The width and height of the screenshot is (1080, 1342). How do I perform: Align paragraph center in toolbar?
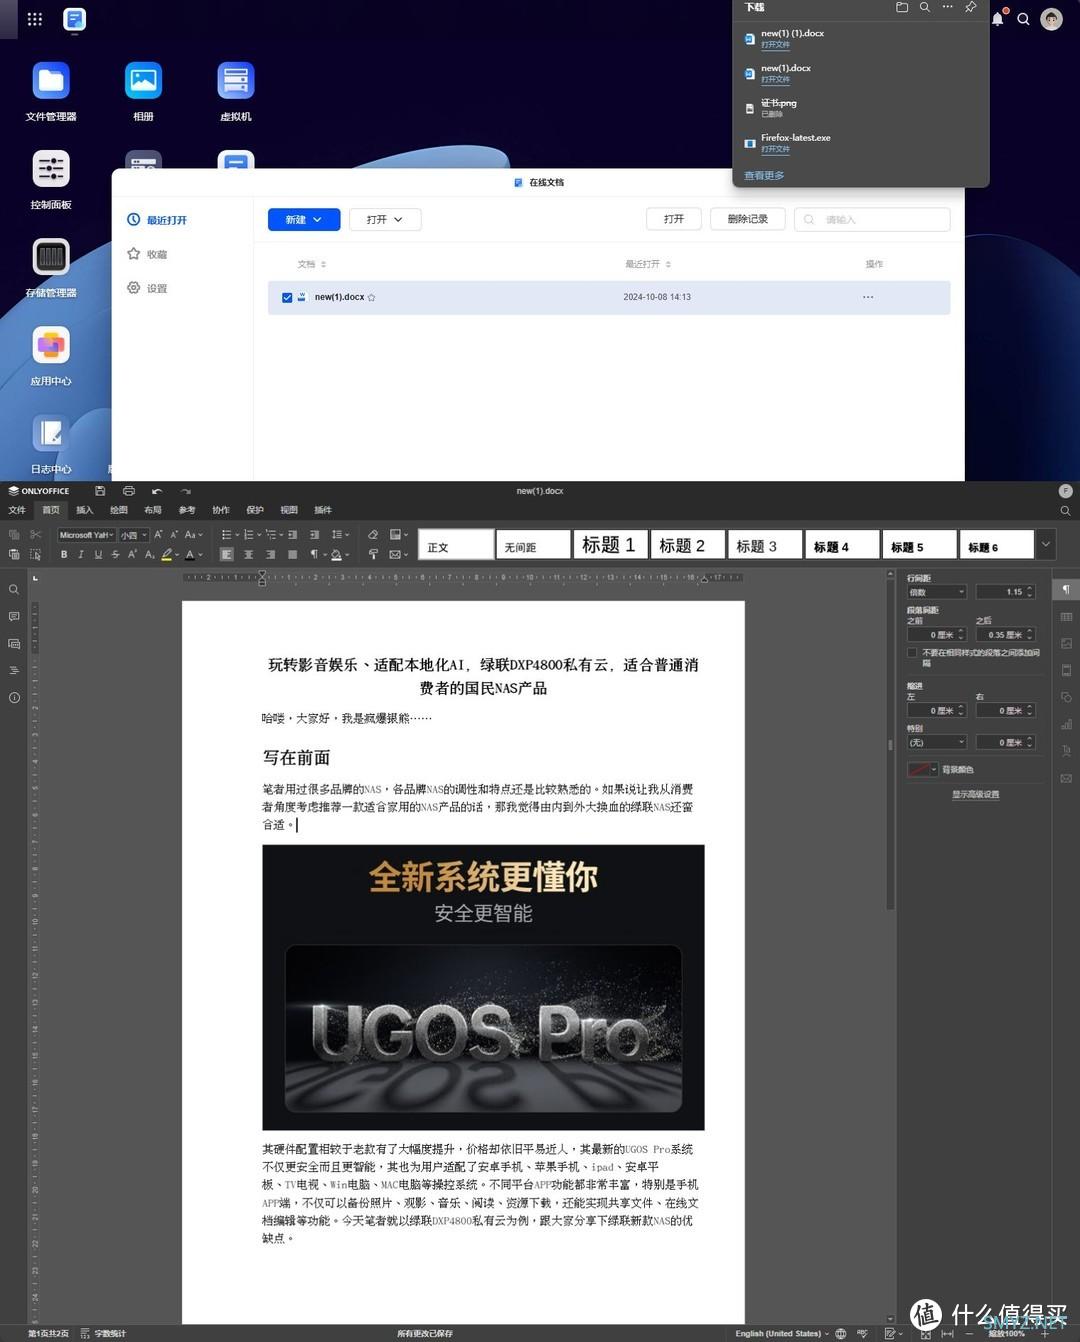point(248,554)
